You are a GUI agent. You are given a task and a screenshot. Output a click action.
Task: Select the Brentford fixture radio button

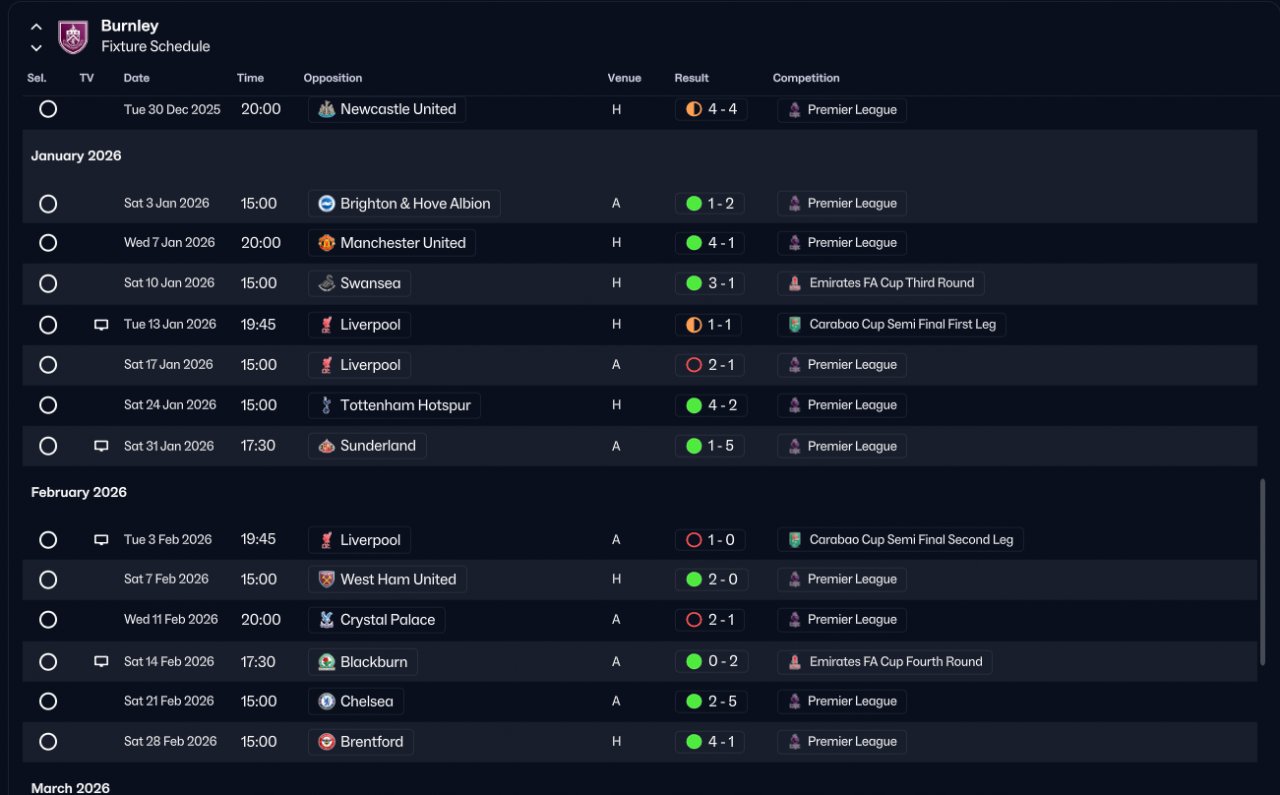coord(48,742)
